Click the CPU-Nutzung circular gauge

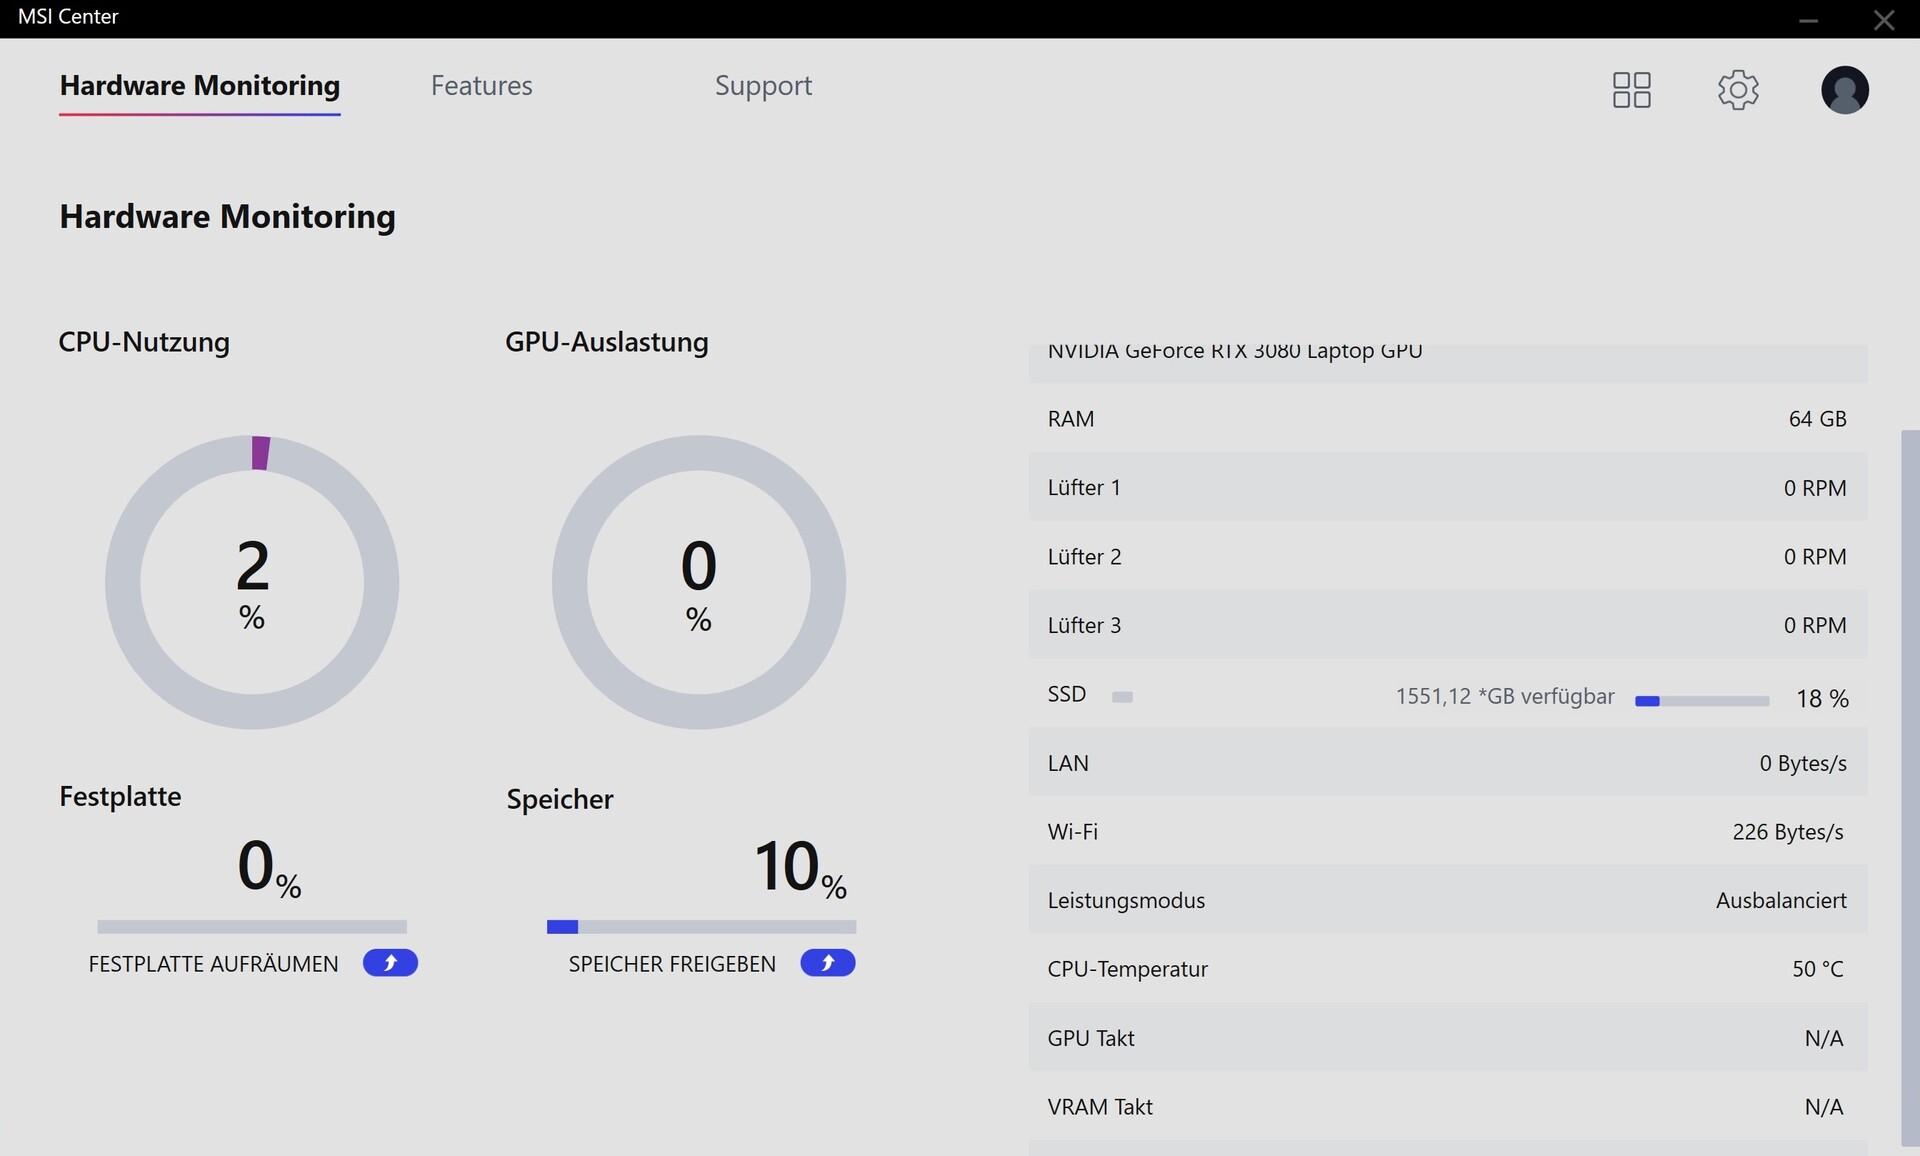click(252, 582)
